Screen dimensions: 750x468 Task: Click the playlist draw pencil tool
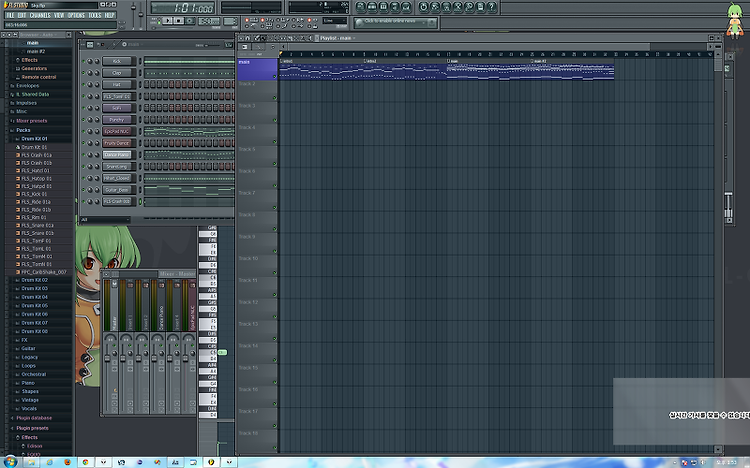pos(257,38)
